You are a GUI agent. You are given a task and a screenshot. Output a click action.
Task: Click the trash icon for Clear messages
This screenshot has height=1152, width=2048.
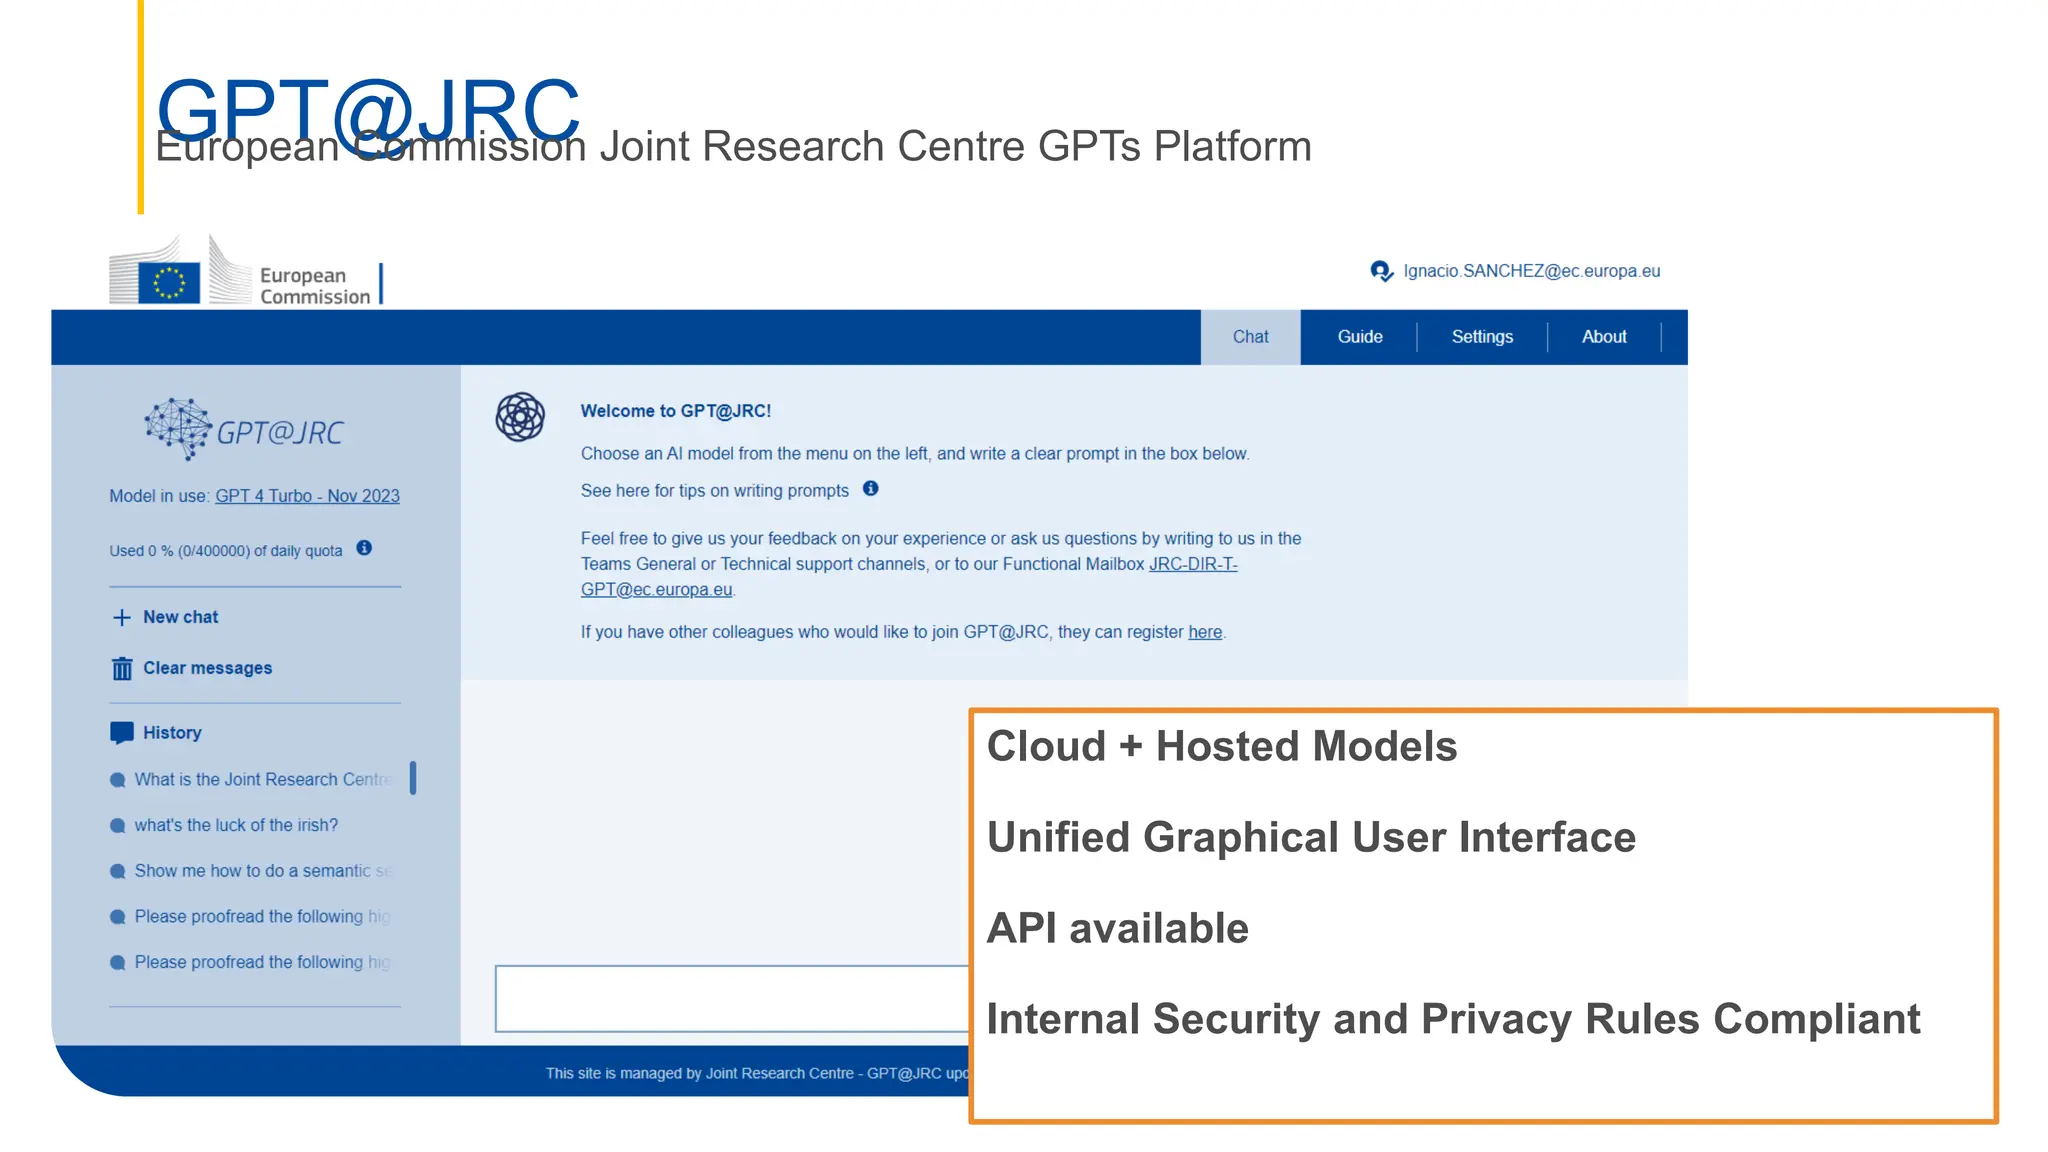122,669
